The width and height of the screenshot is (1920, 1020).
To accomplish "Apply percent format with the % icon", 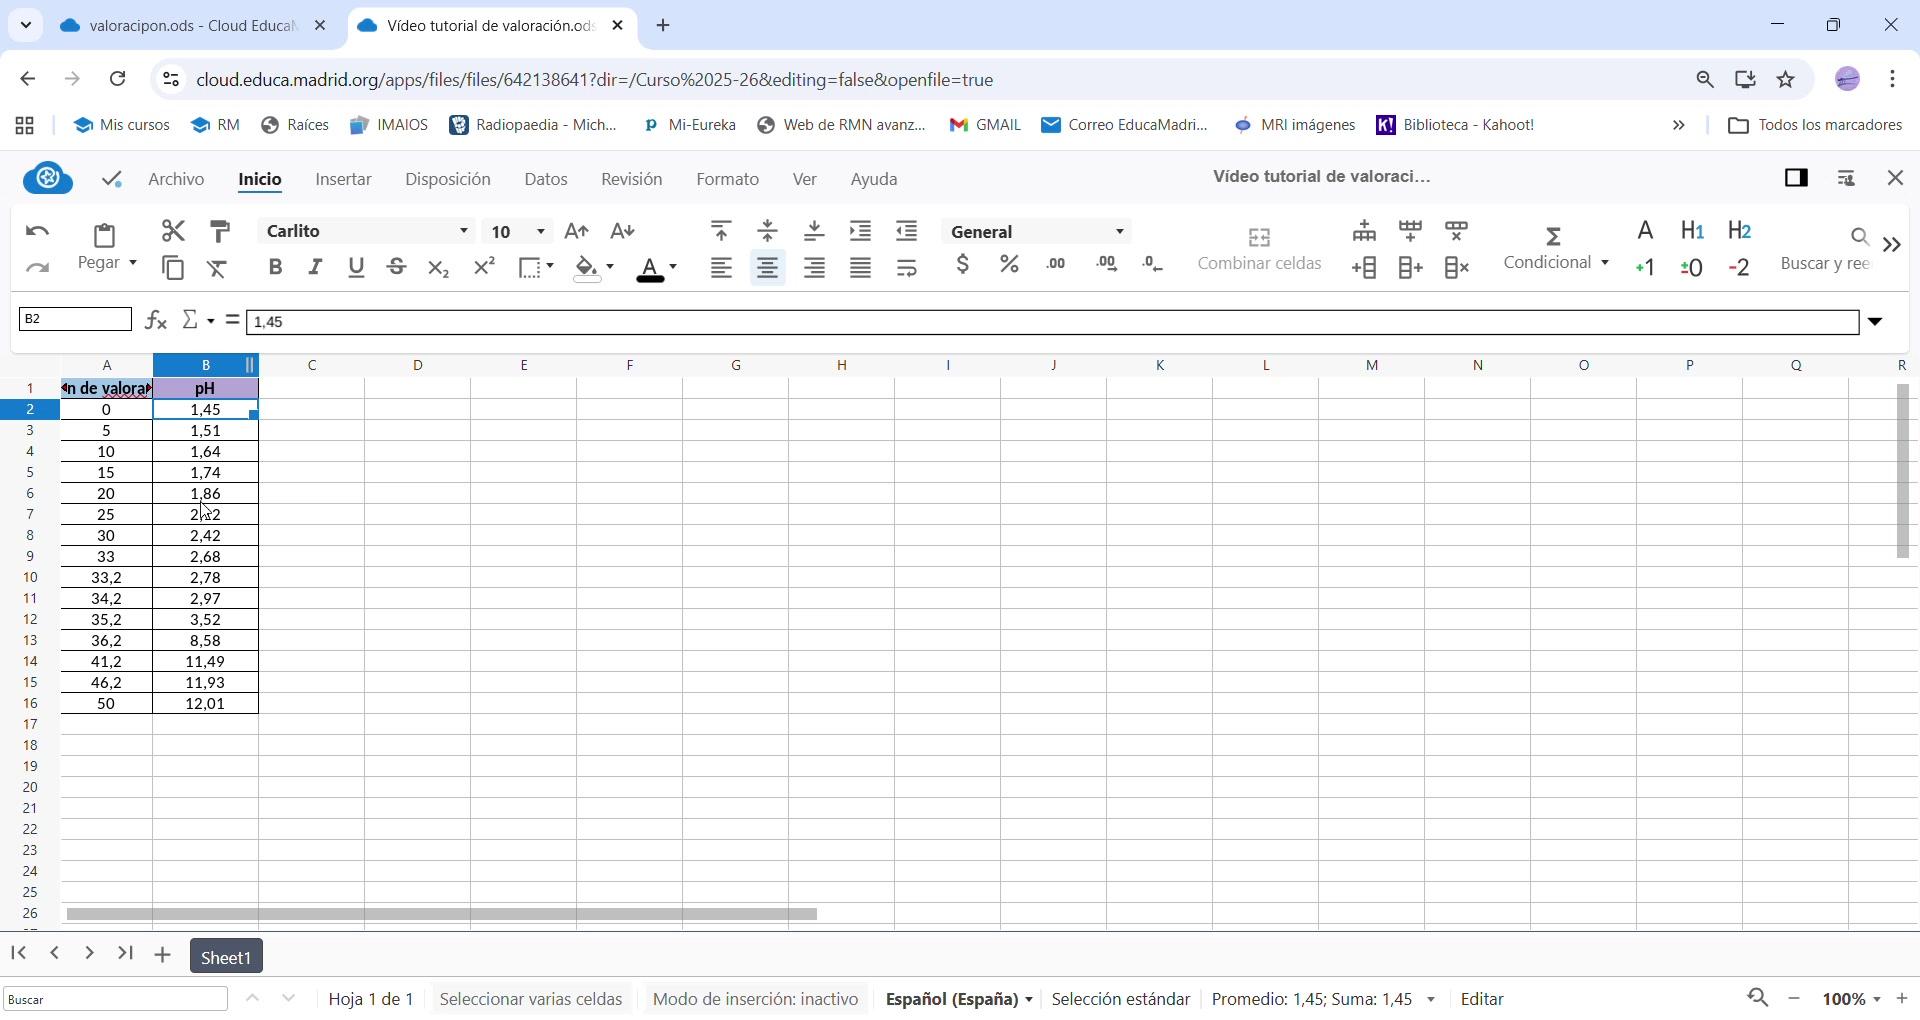I will [1010, 266].
